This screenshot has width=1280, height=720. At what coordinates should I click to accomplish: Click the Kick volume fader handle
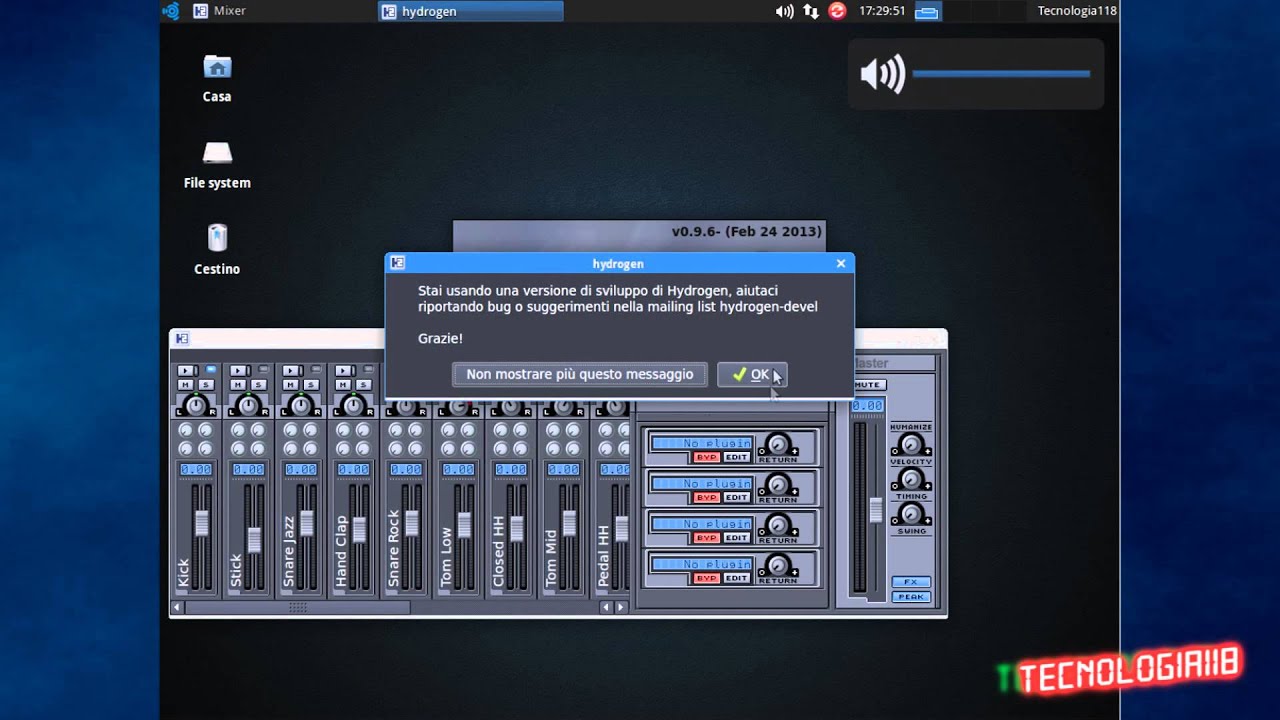point(201,523)
